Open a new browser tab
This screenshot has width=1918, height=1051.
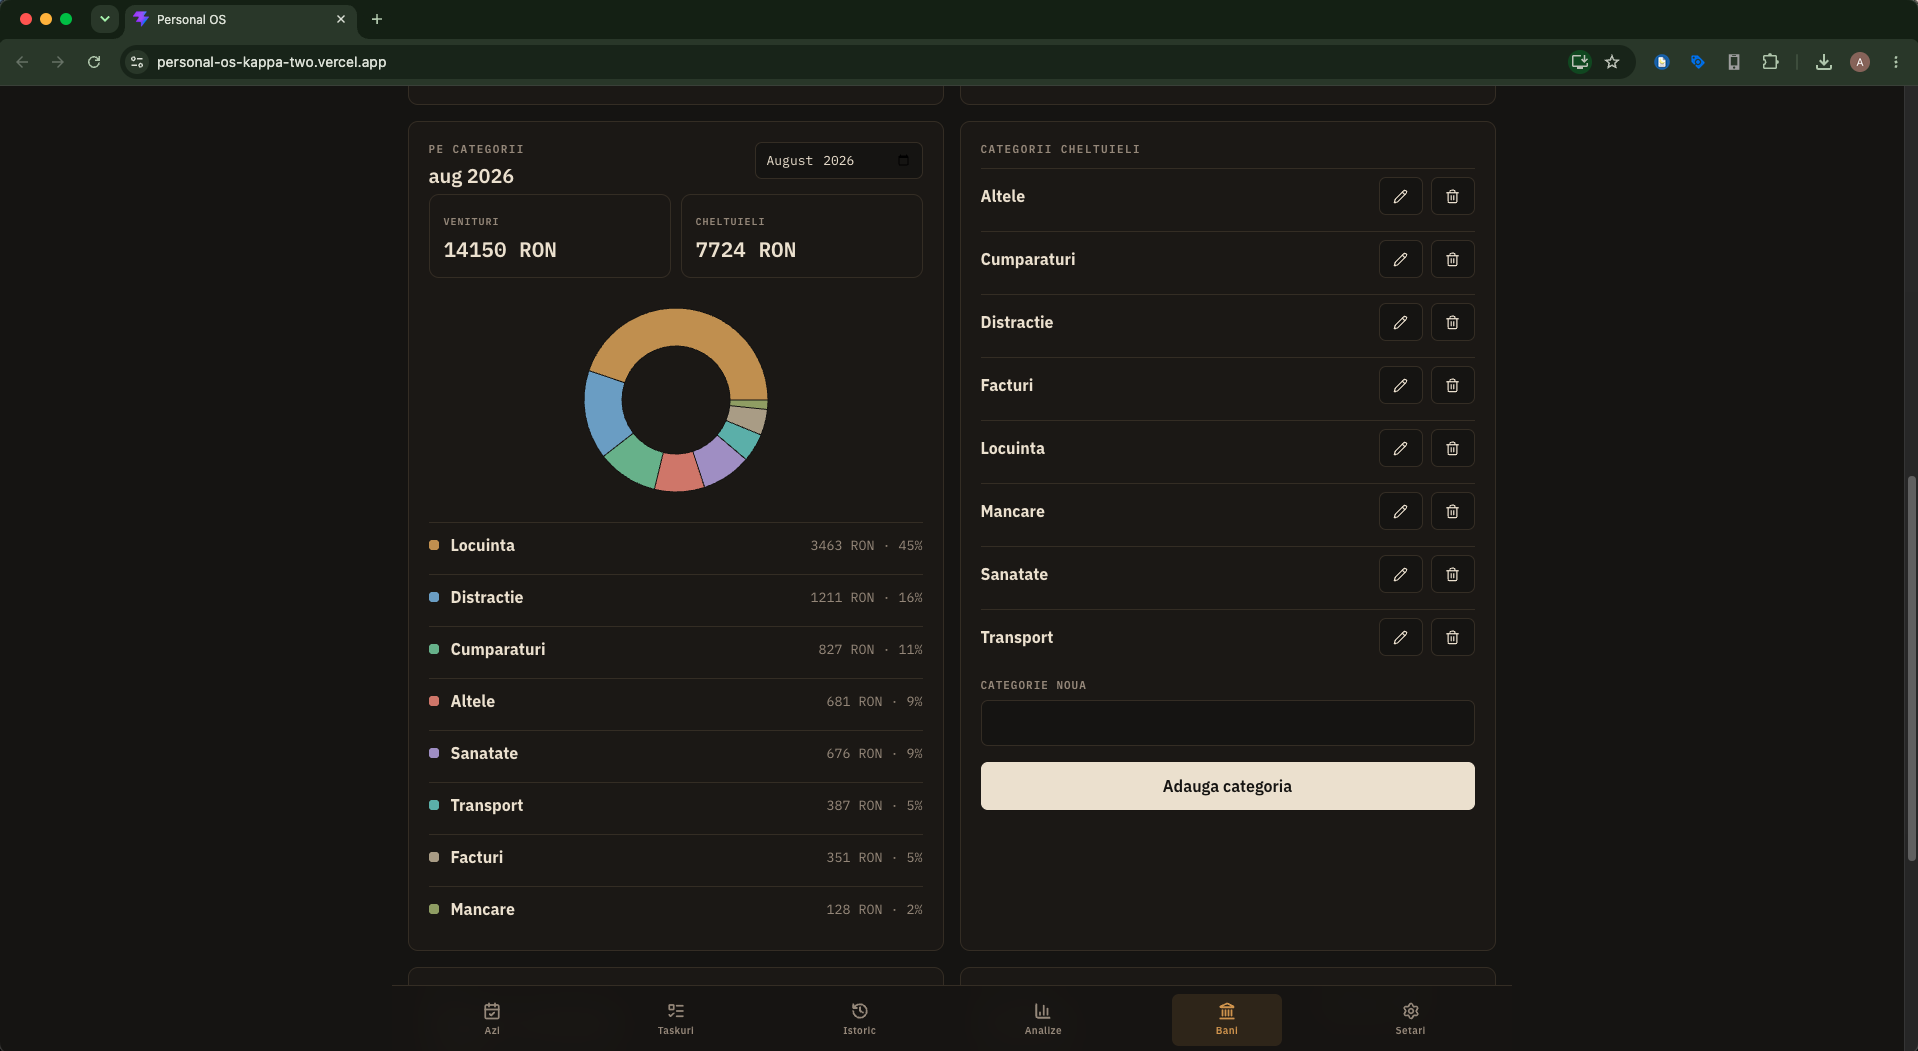point(377,19)
